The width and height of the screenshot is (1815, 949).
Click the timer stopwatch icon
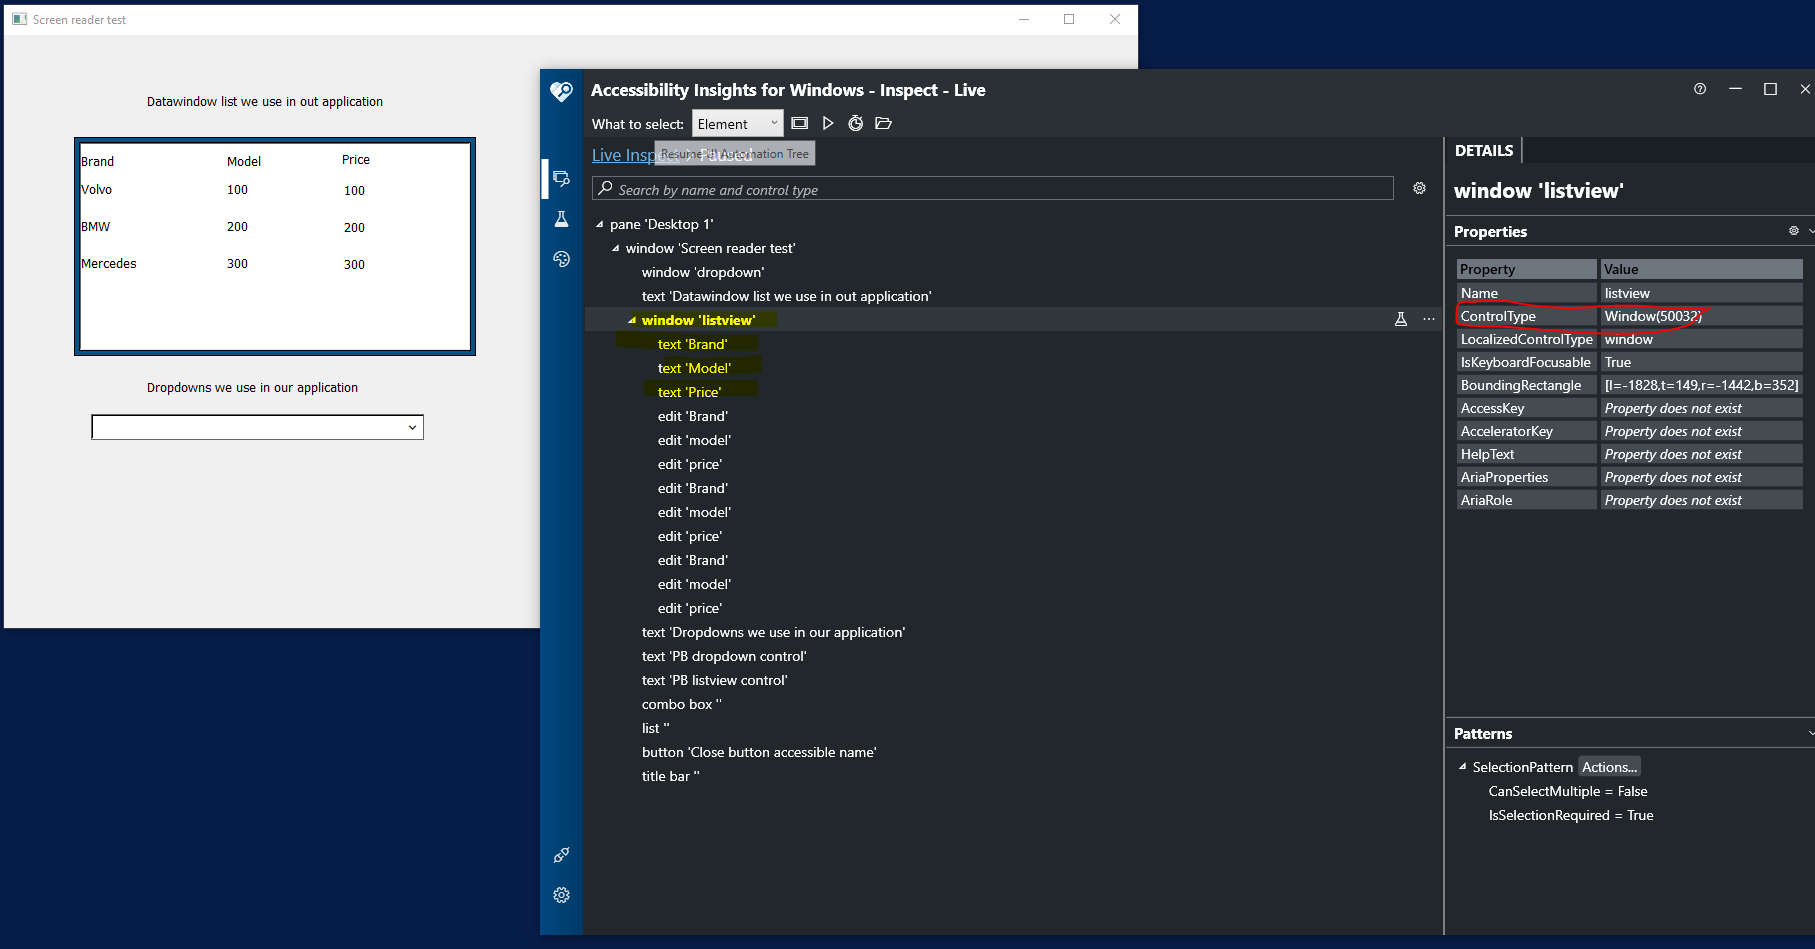point(855,123)
